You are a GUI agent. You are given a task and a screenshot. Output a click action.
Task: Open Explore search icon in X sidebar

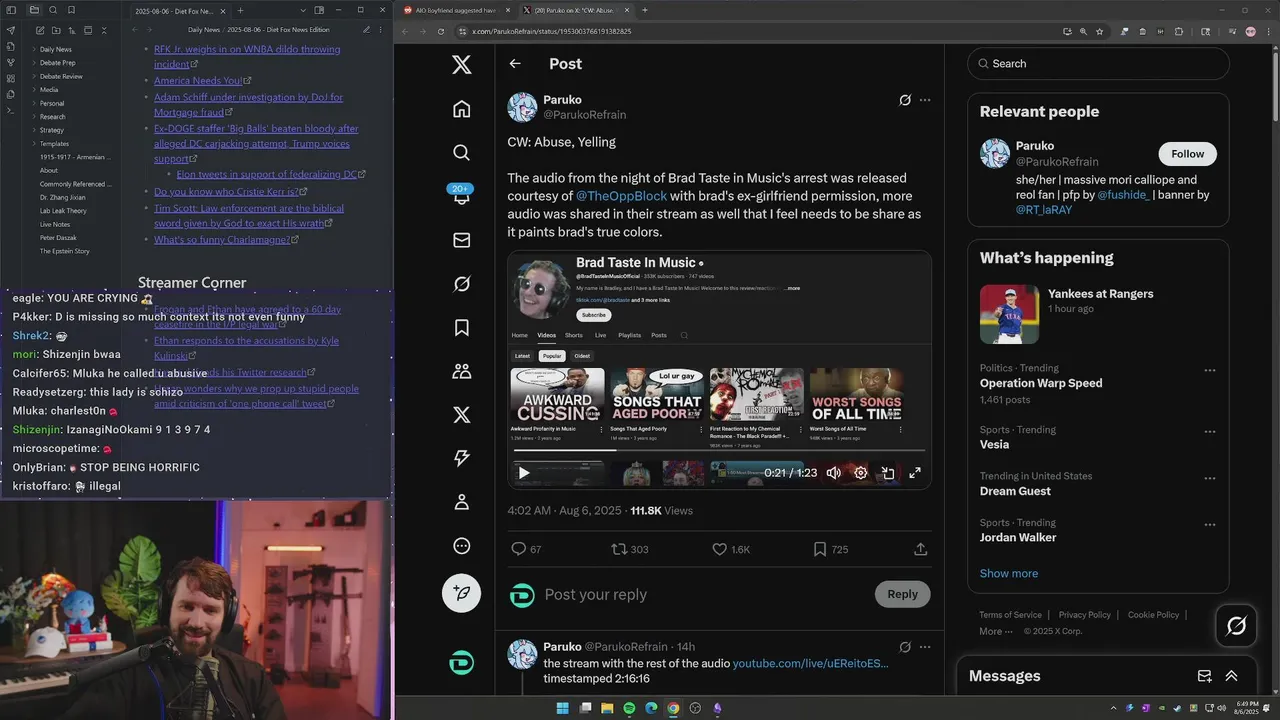coord(461,153)
